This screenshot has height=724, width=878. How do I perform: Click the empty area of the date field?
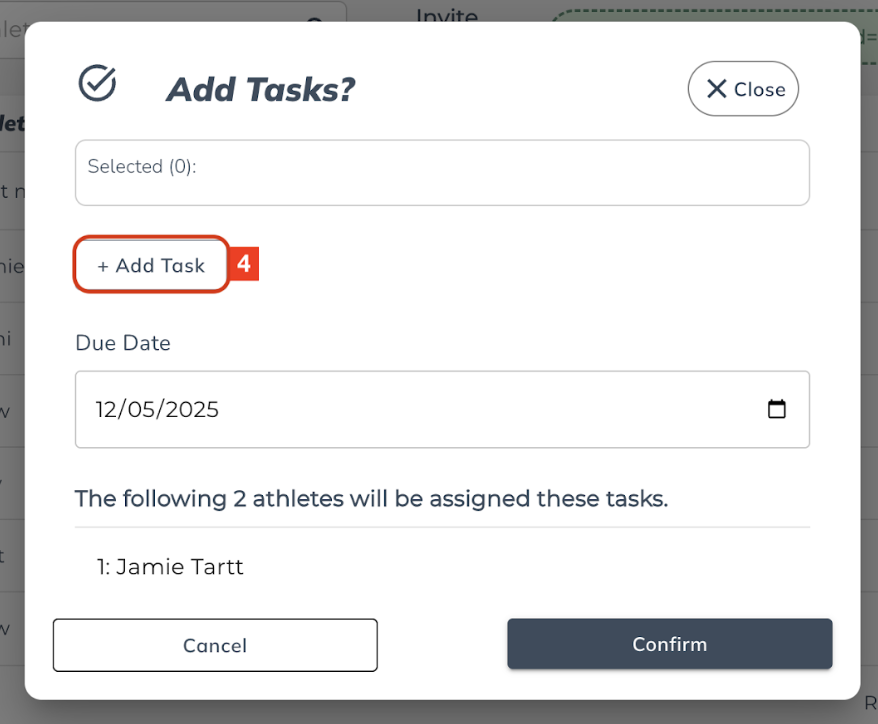480,409
